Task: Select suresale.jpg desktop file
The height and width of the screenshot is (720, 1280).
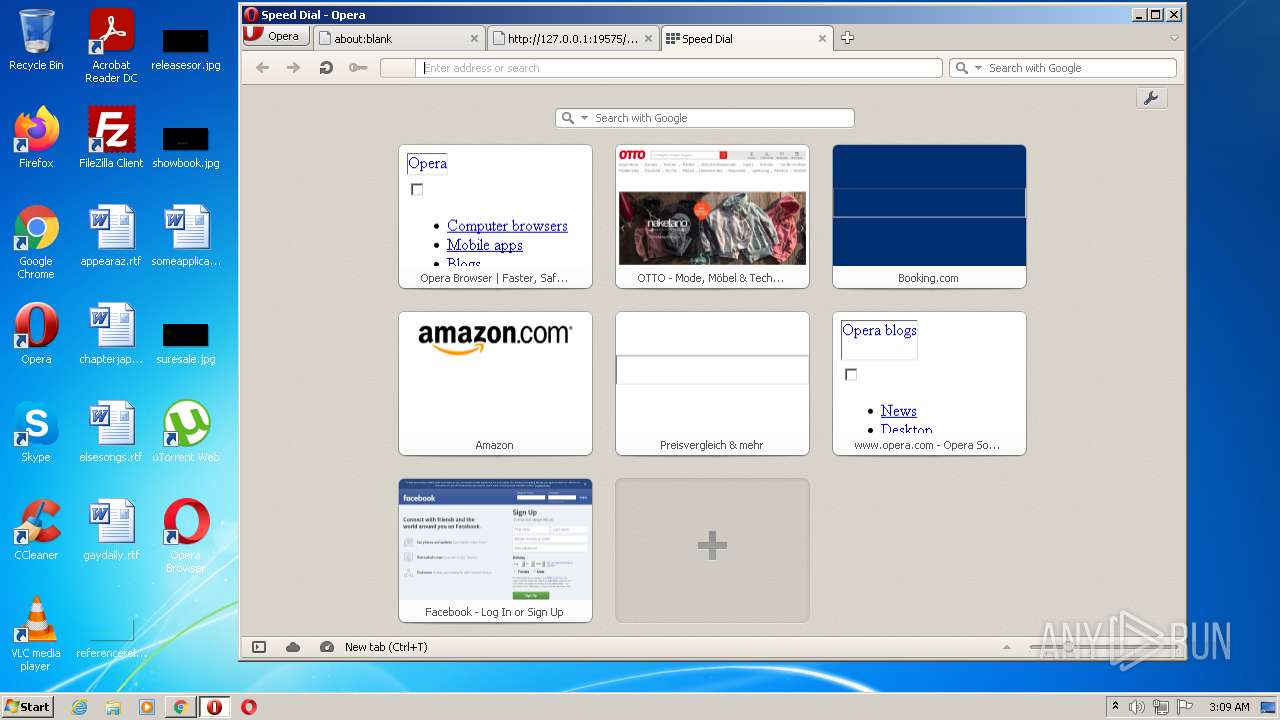Action: pos(186,342)
